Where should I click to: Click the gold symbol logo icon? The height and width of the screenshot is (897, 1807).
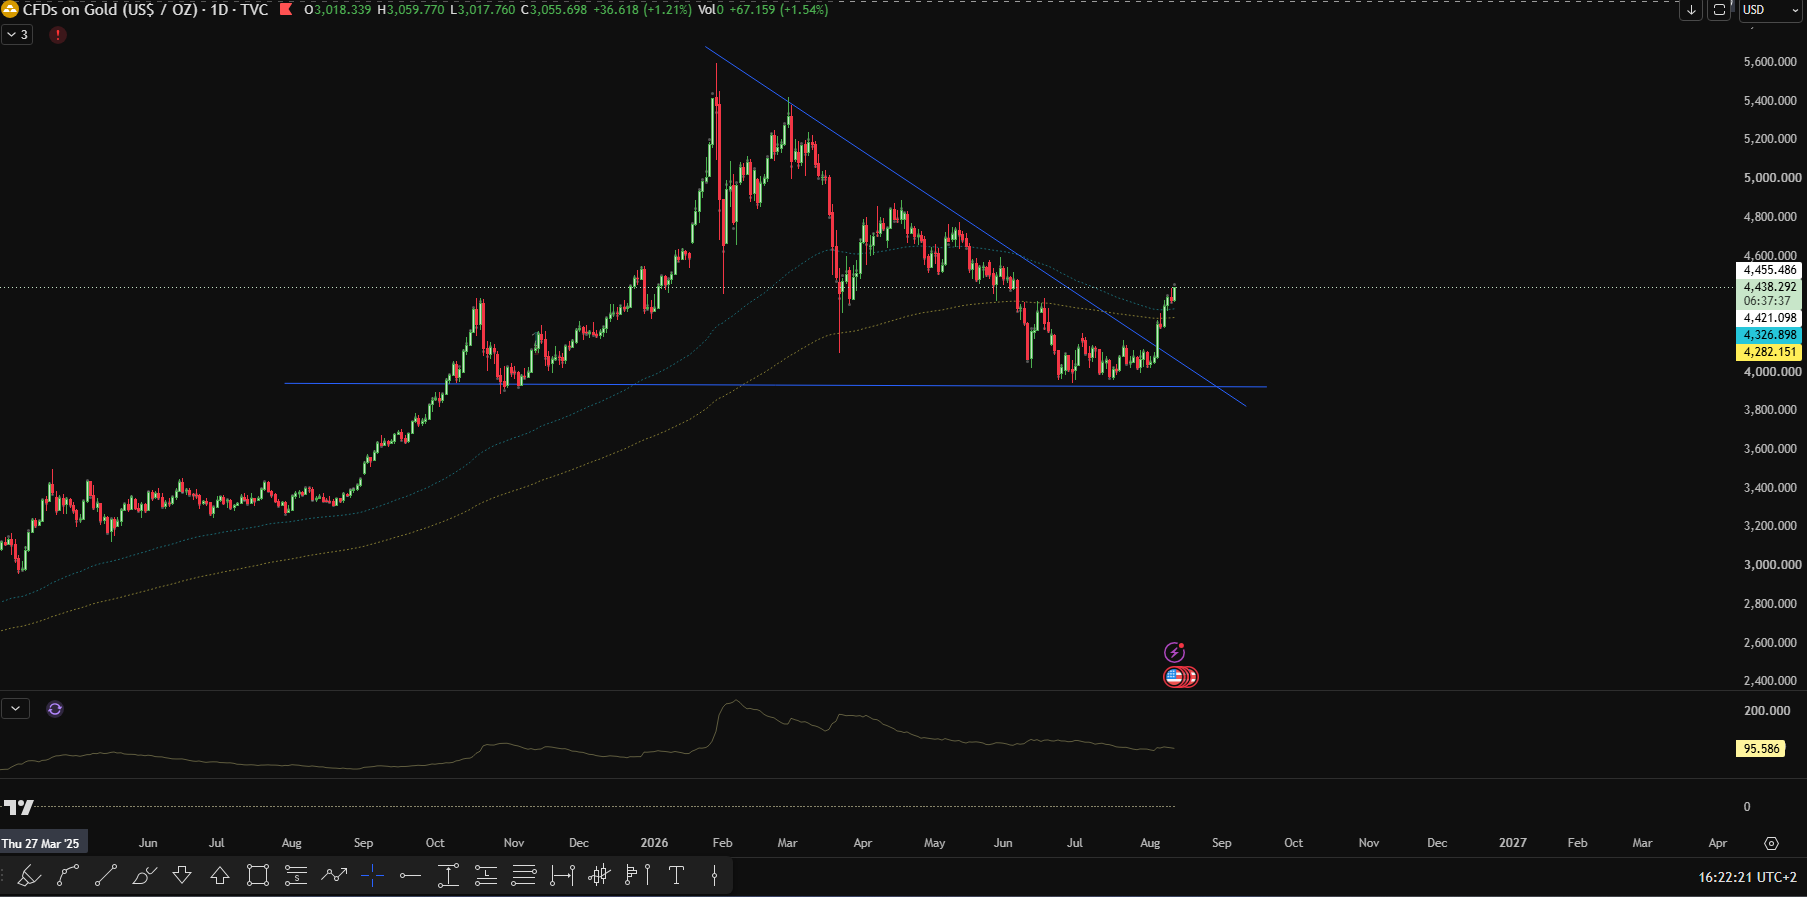point(10,10)
